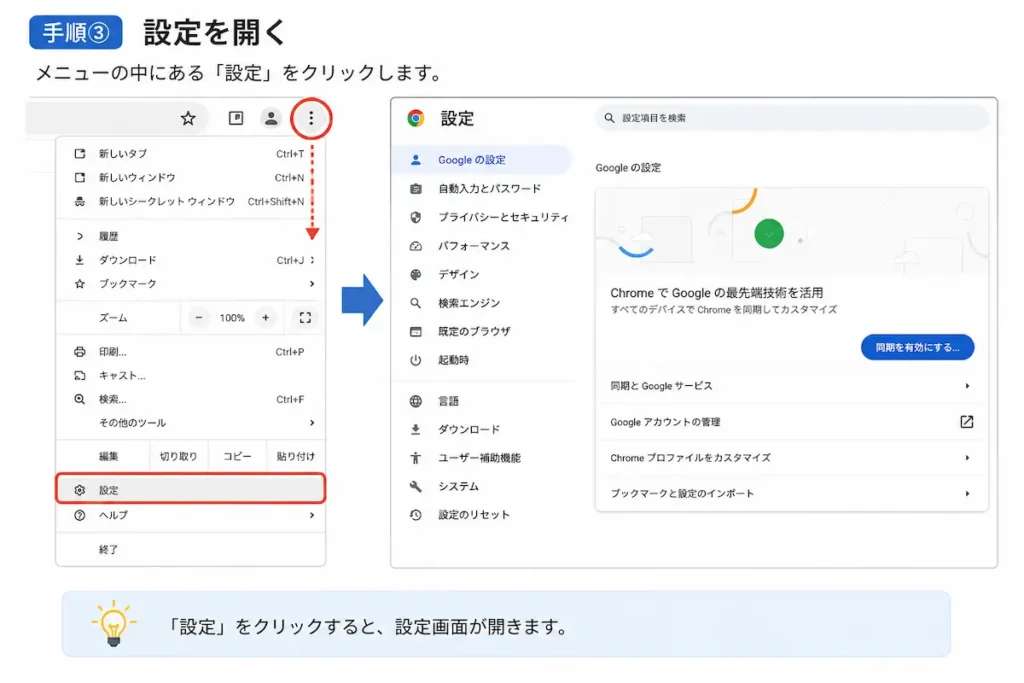This screenshot has width=1024, height=683.
Task: Select キャスト... menu item
Action: [x=191, y=375]
